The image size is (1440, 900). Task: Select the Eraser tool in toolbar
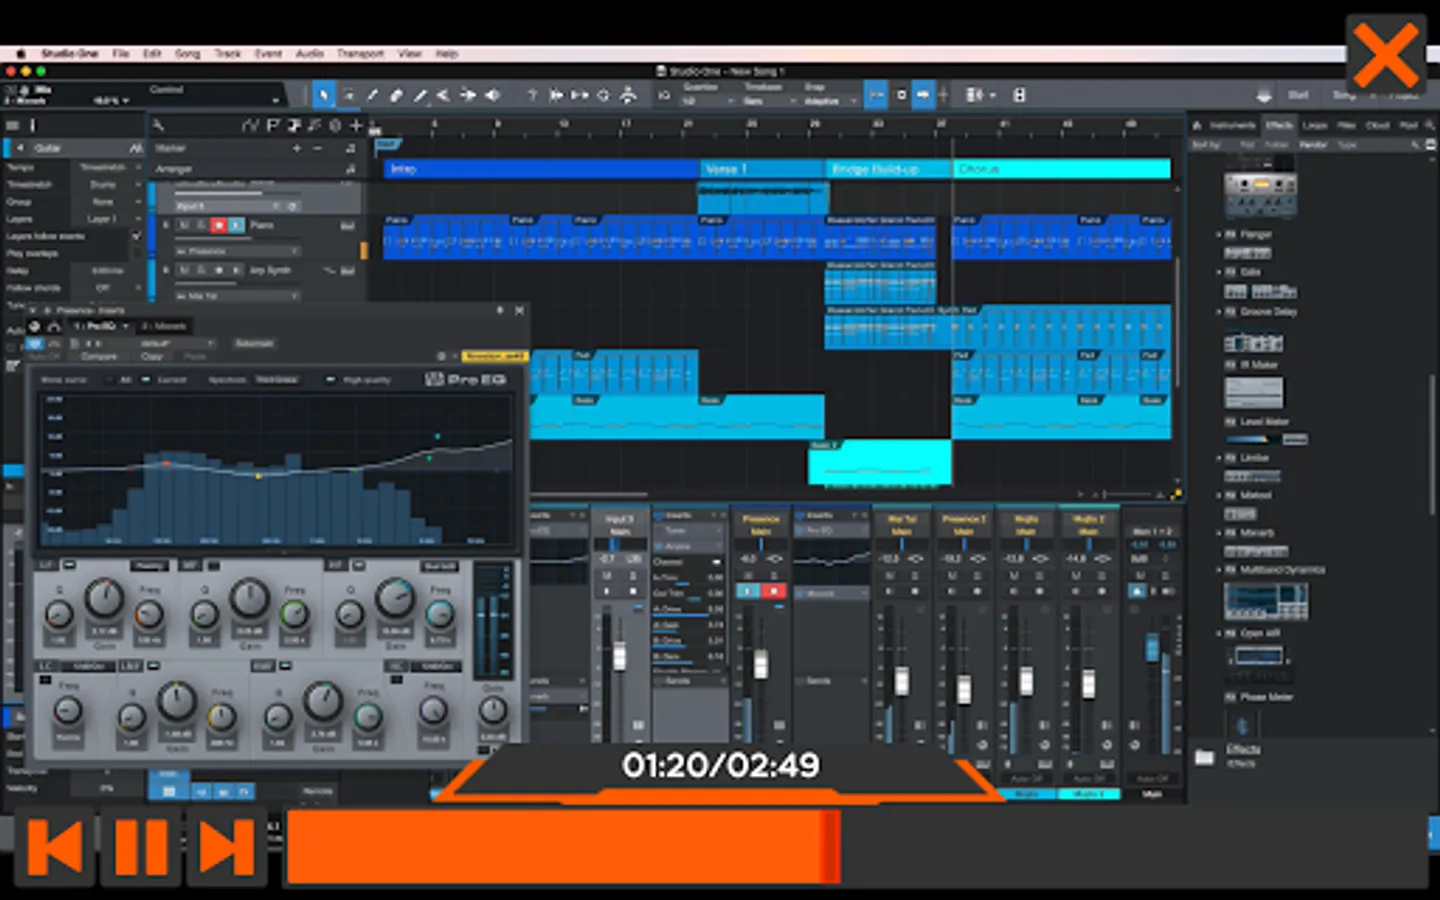396,95
